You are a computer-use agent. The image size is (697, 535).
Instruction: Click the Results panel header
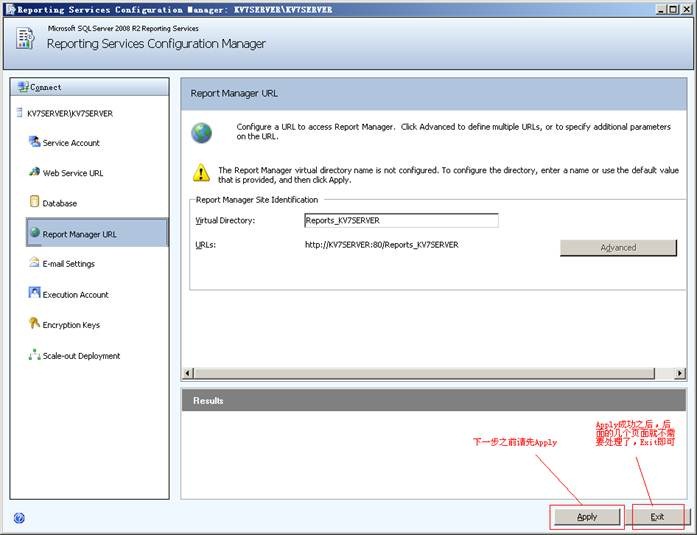(434, 400)
